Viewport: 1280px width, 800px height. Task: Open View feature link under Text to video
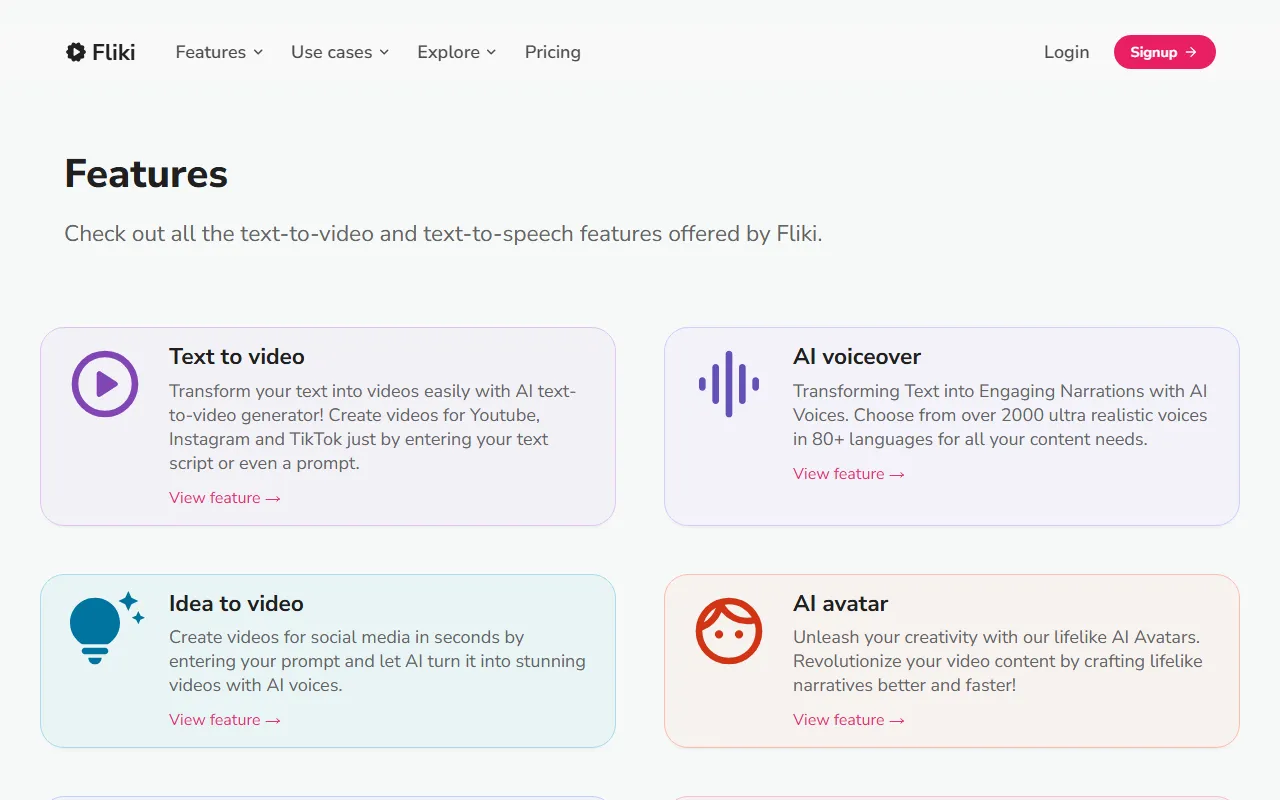224,498
